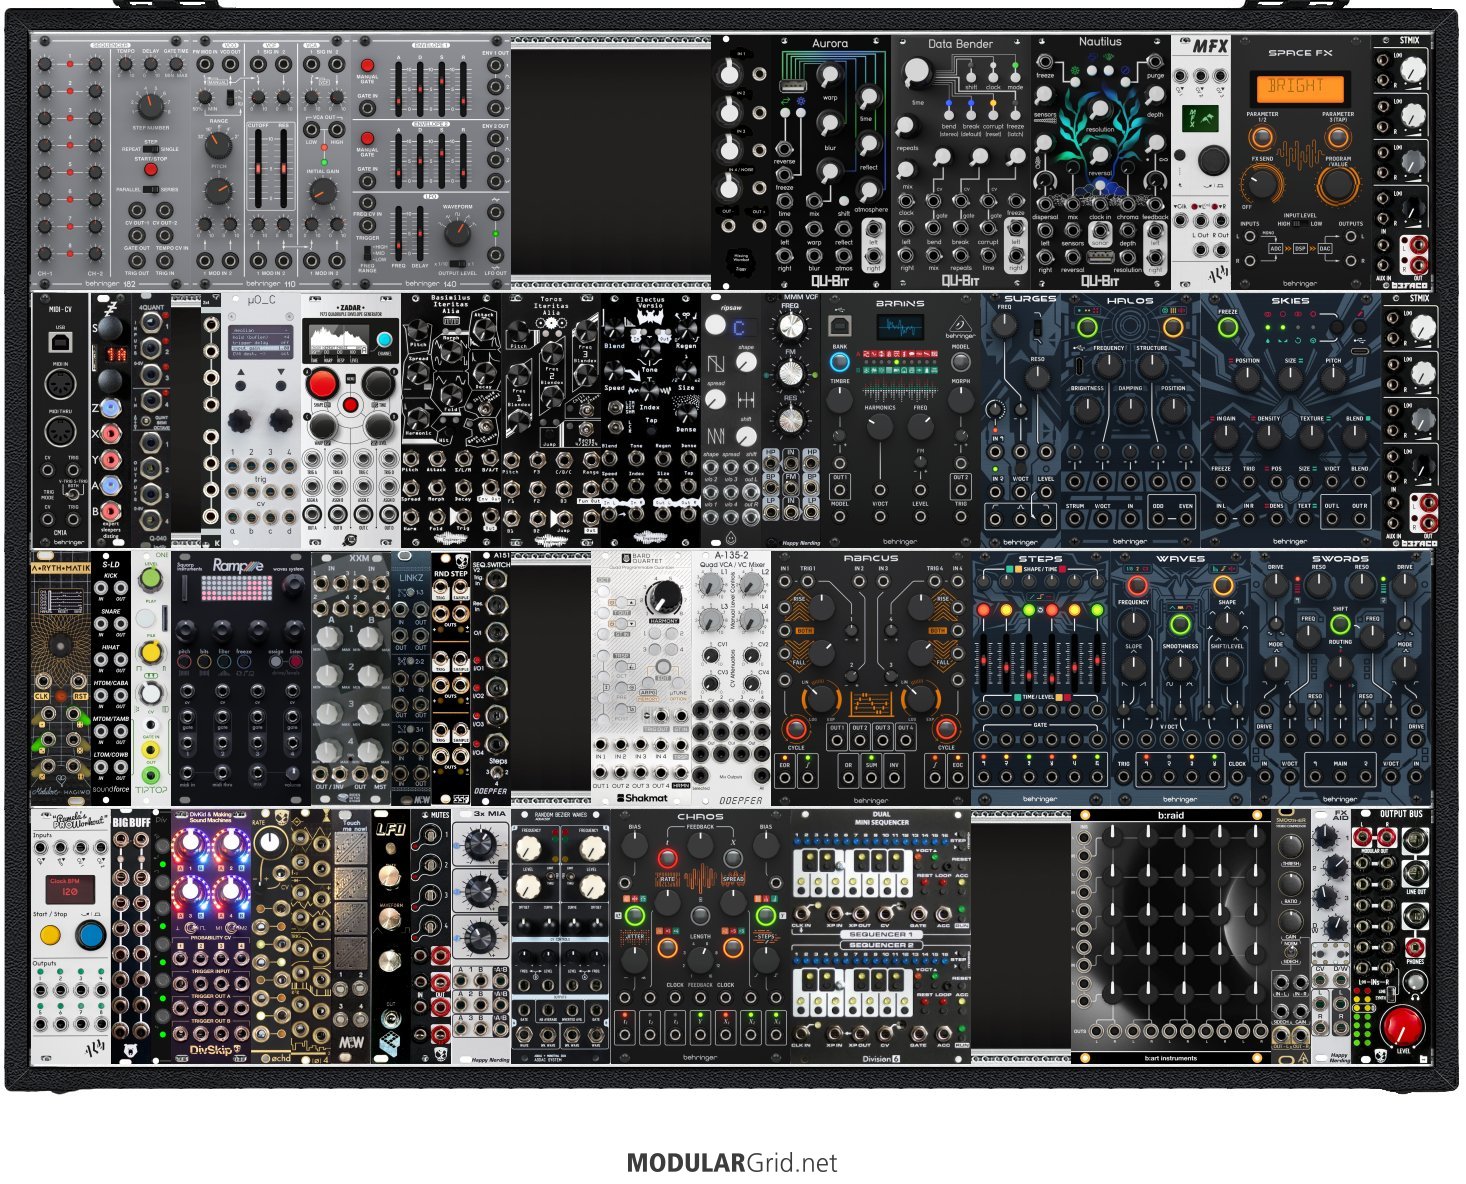Hit the yellow Start/Stop button on Pamela's Workout

[49, 937]
